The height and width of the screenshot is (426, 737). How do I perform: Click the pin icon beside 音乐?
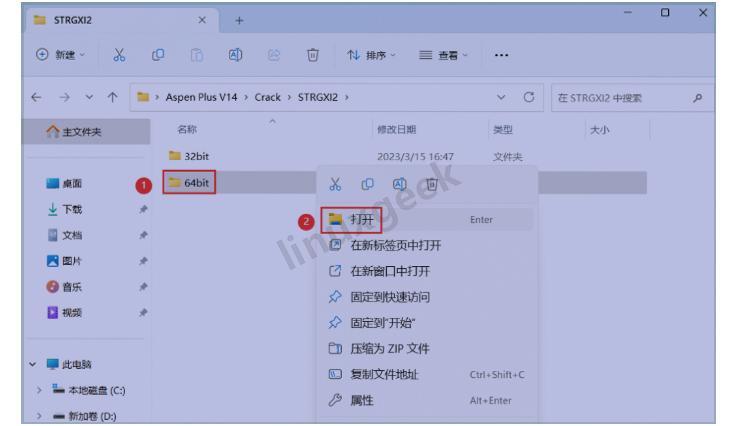tap(143, 287)
